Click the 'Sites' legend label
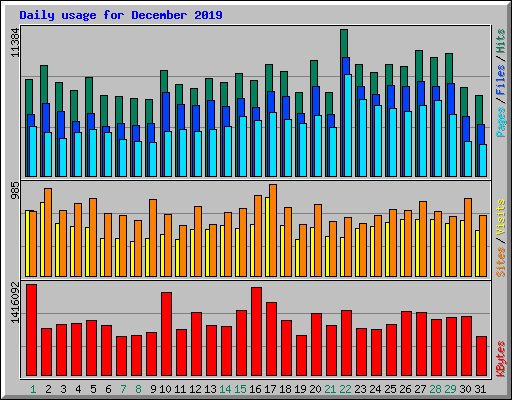The width and height of the screenshot is (512, 400). click(x=501, y=262)
